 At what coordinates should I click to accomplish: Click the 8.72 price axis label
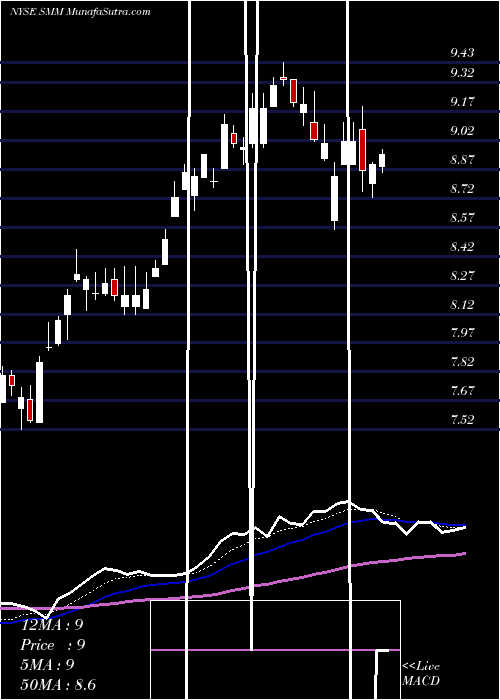[462, 189]
